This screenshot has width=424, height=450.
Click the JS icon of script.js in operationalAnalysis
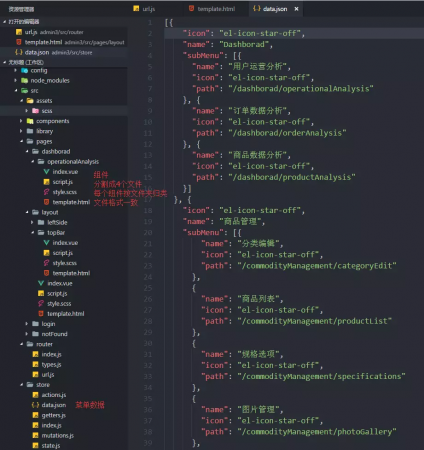47,182
